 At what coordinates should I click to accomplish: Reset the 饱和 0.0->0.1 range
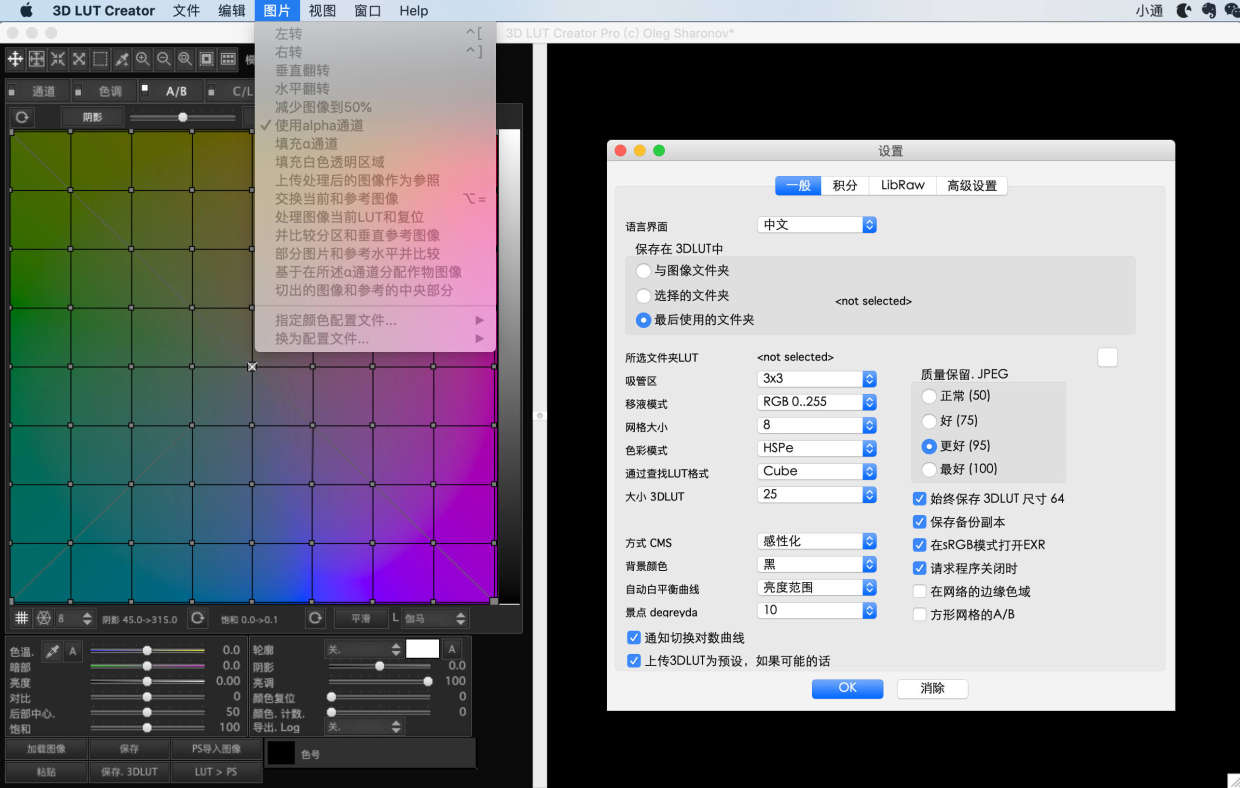click(x=315, y=619)
